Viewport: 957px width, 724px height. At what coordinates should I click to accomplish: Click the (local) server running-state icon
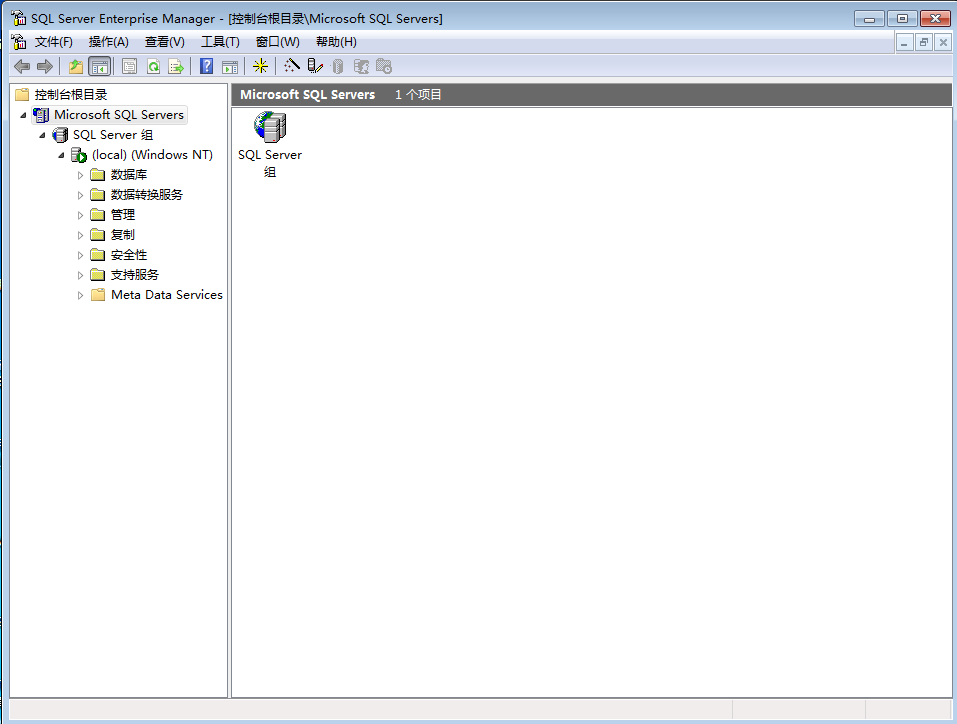(x=79, y=155)
